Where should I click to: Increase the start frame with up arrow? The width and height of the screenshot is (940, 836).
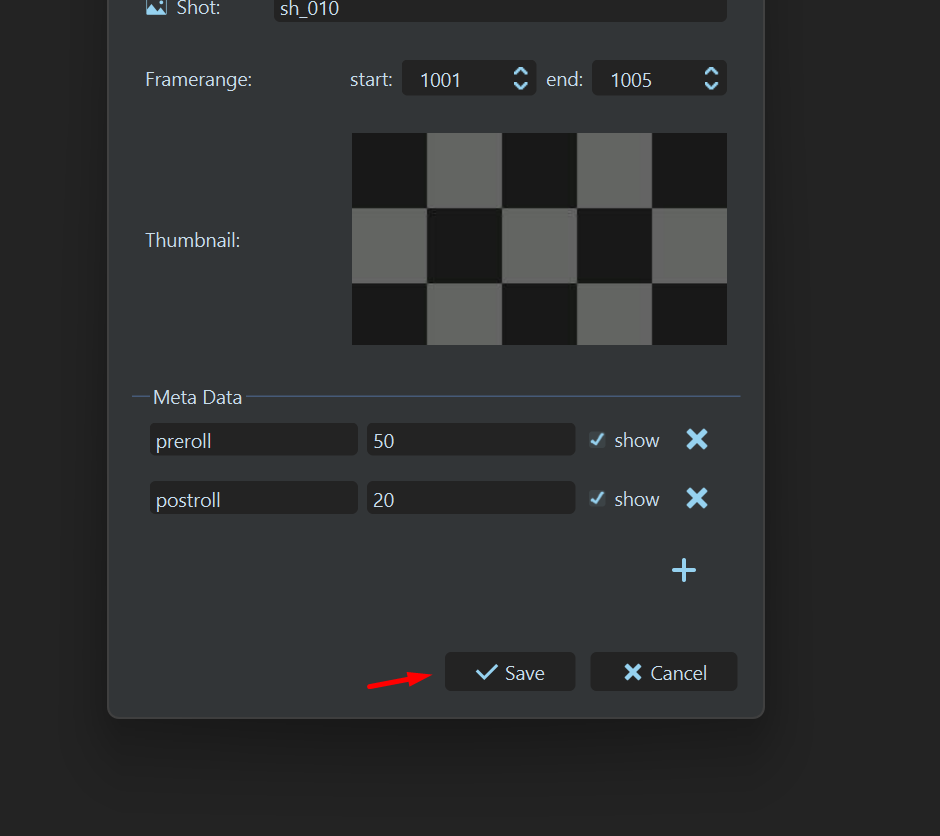(520, 72)
